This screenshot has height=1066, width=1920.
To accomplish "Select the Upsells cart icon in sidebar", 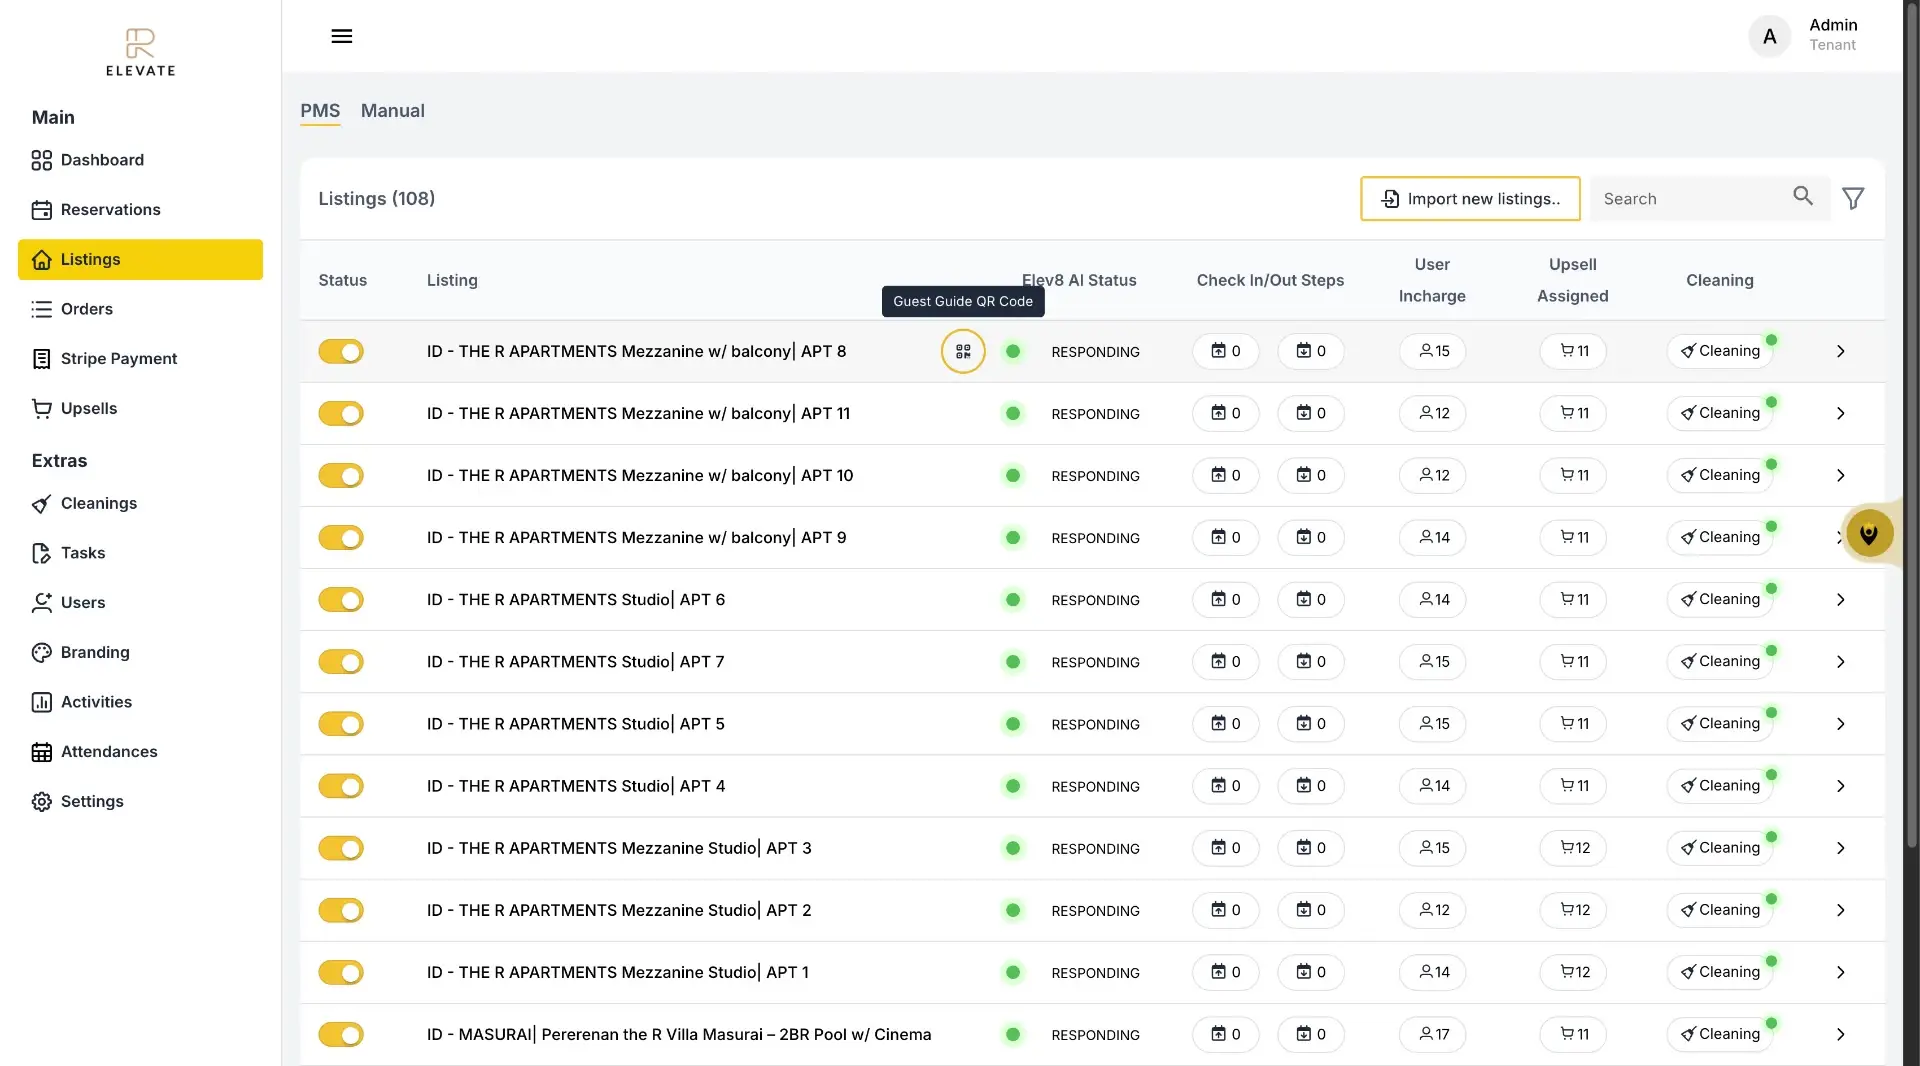I will pos(41,408).
